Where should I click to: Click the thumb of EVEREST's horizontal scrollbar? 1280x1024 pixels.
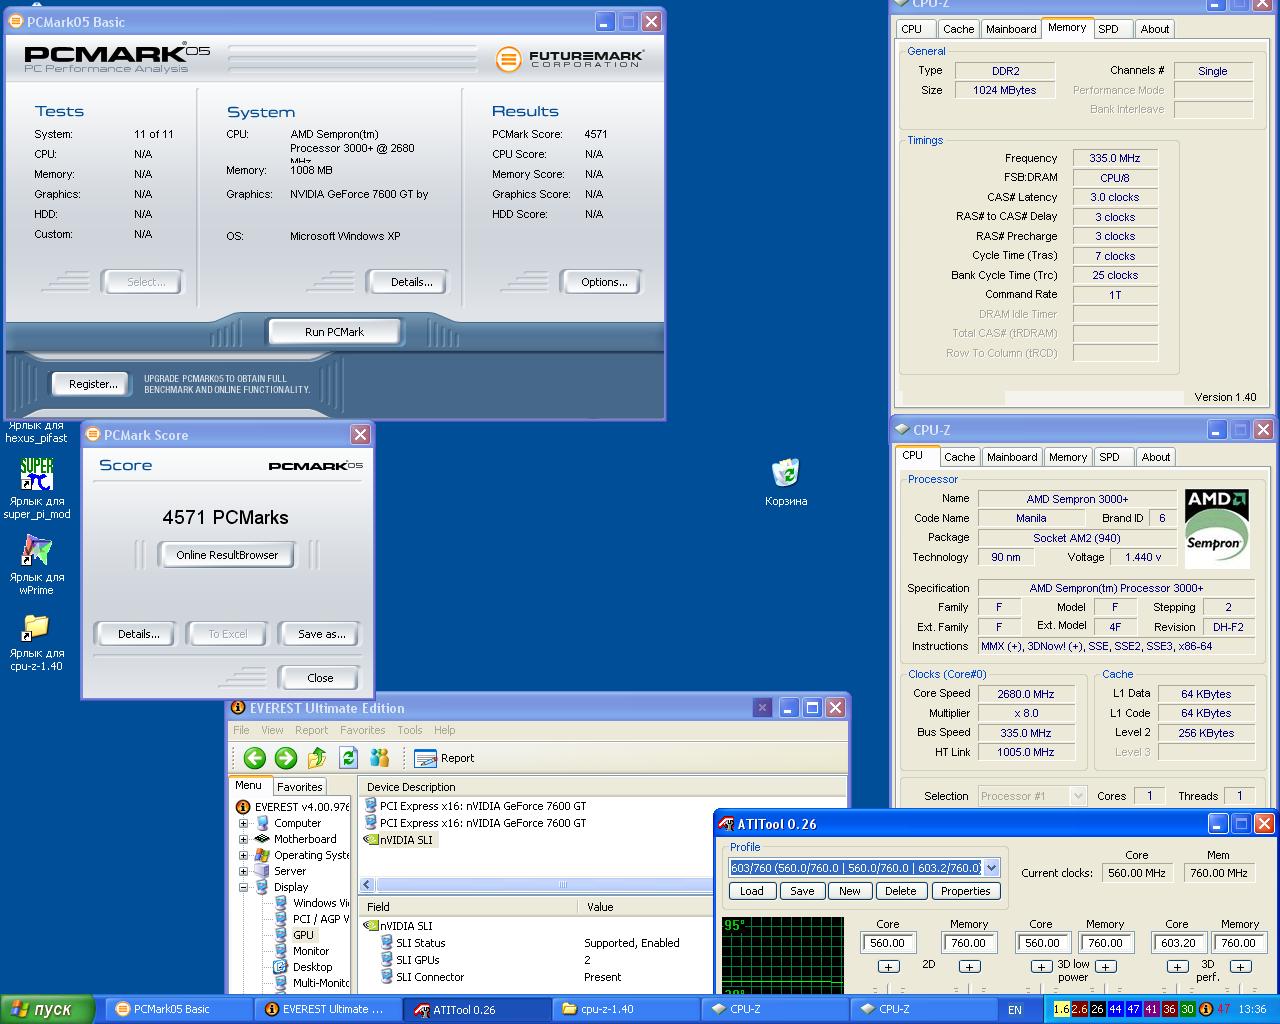[562, 885]
